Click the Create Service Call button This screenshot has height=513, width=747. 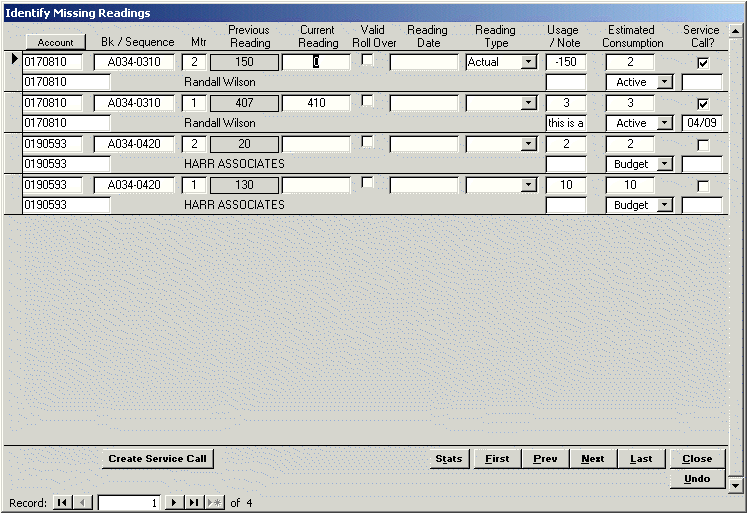pyautogui.click(x=158, y=459)
